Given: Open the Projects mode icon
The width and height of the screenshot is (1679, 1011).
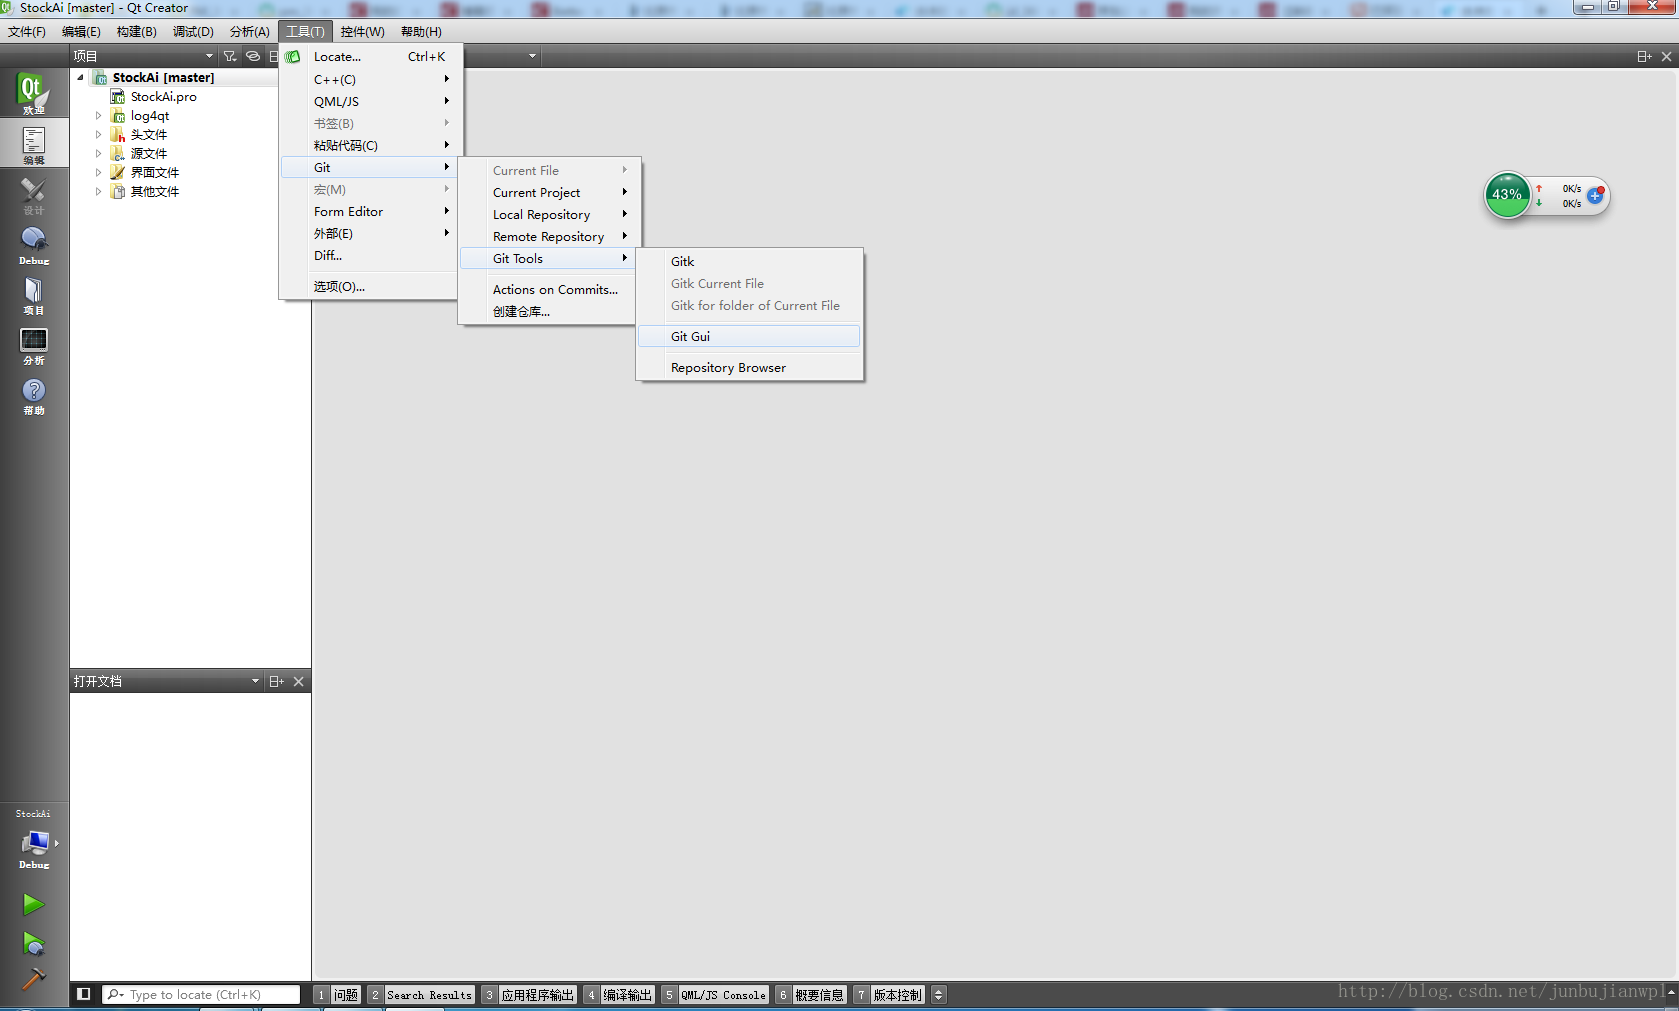Looking at the screenshot, I should pyautogui.click(x=33, y=295).
